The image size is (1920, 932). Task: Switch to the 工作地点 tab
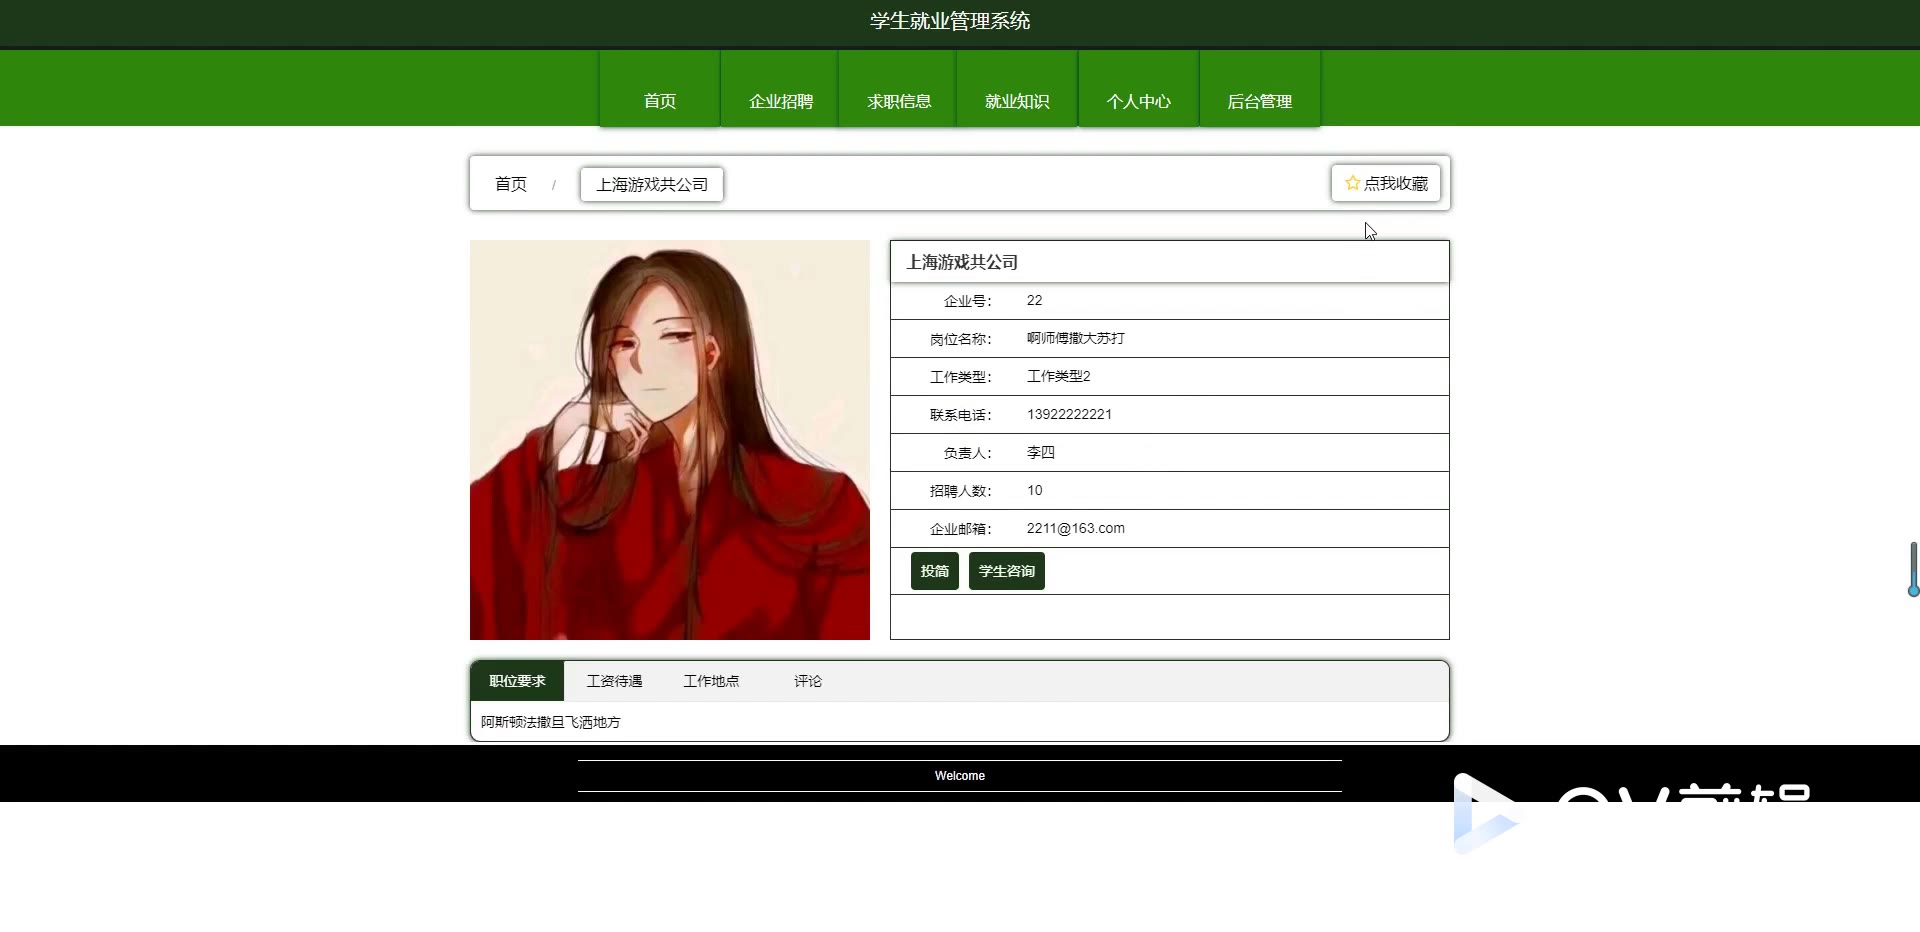coord(711,681)
